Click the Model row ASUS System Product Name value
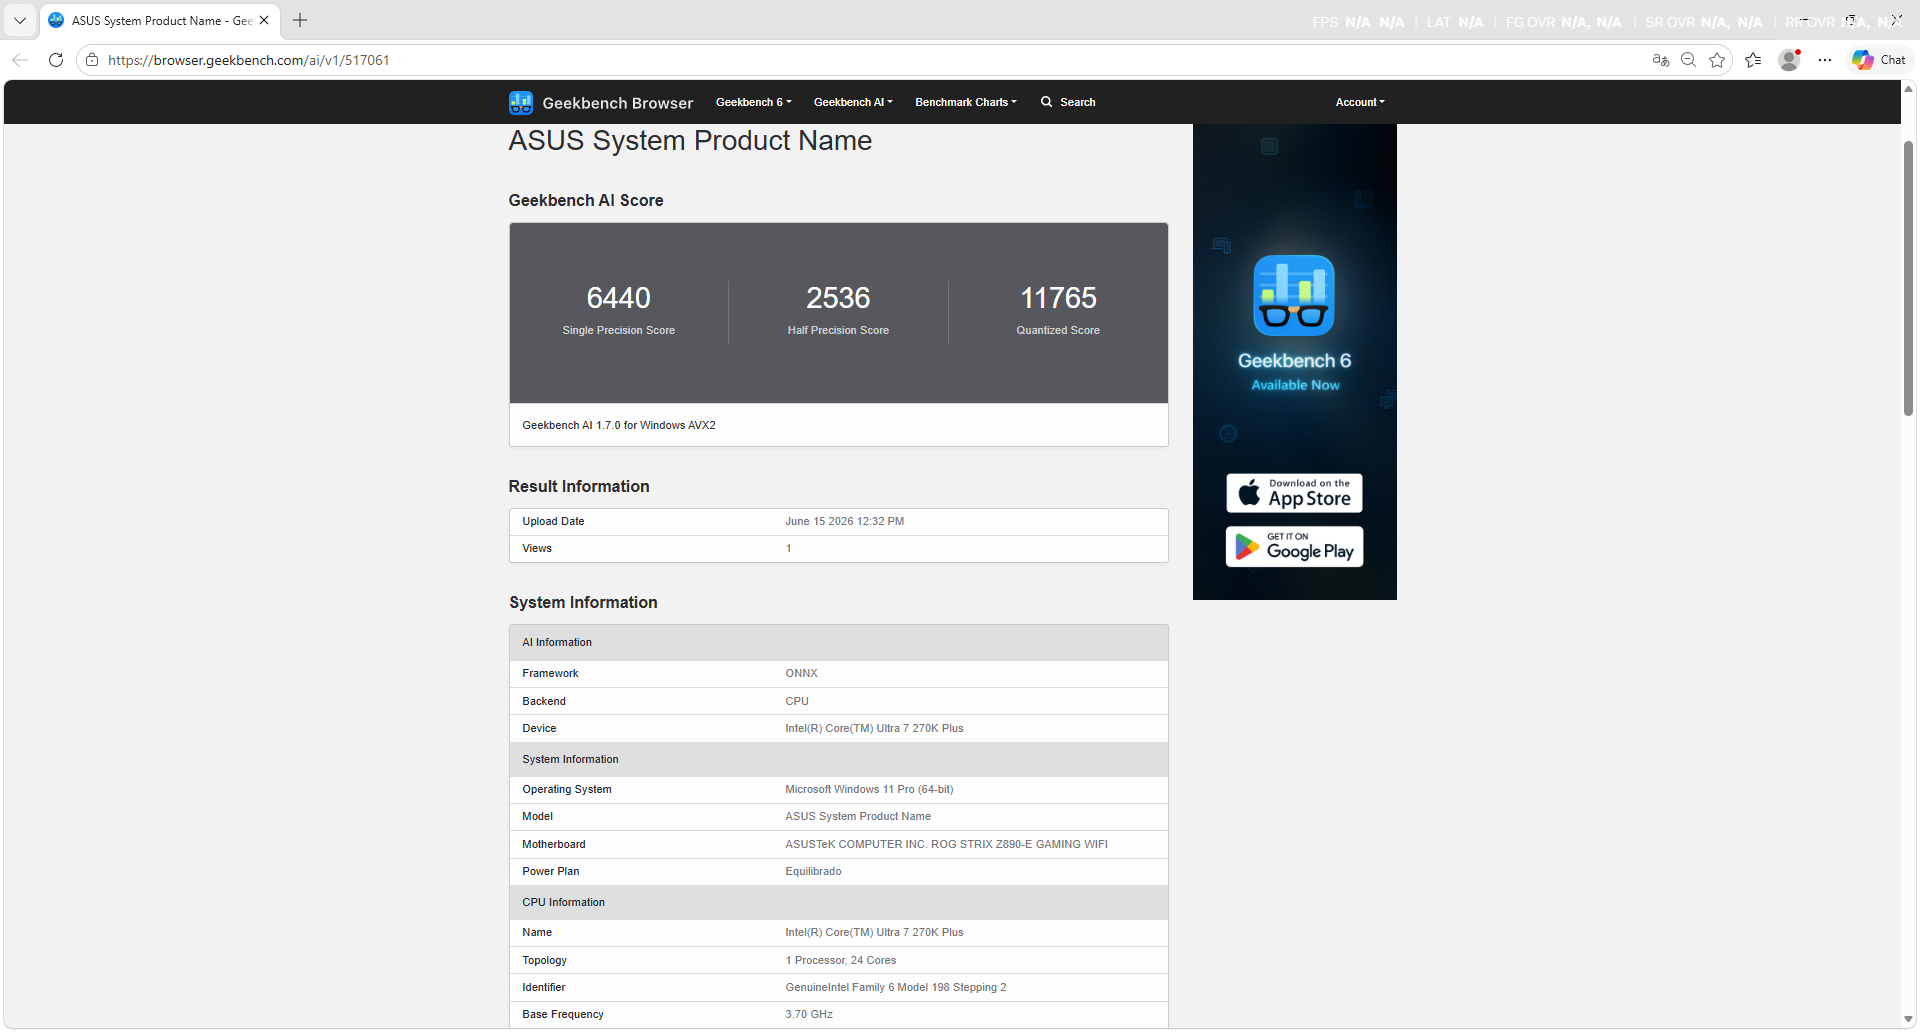Screen dimensions: 1920x1032 [858, 816]
